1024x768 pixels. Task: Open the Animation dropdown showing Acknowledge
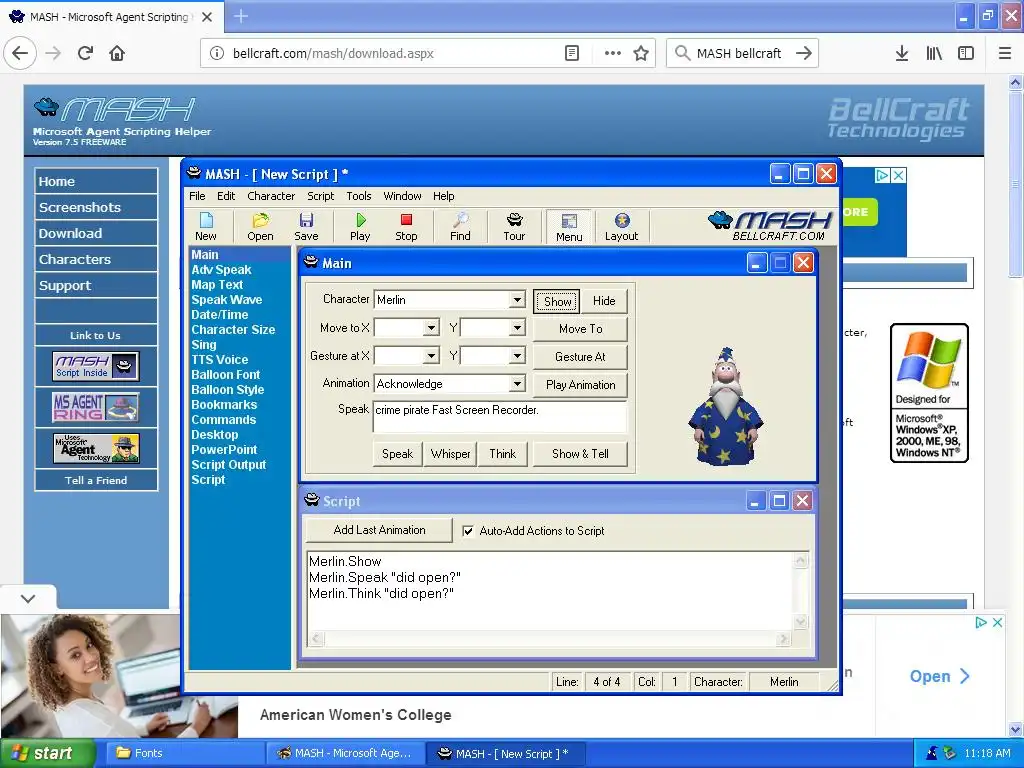pos(517,384)
